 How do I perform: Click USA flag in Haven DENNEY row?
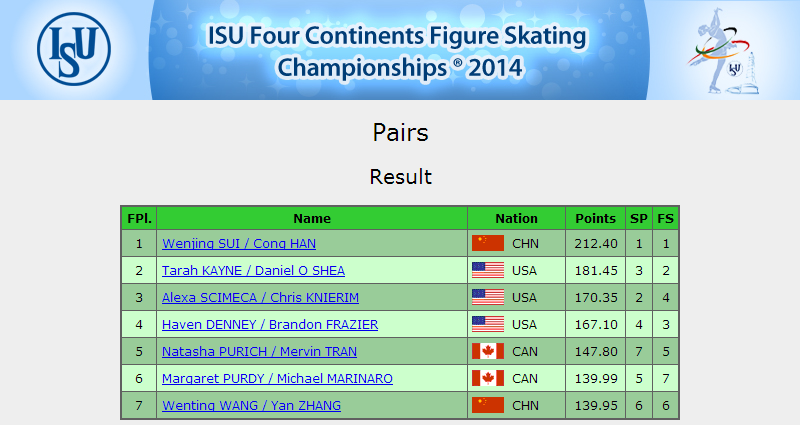pos(488,324)
